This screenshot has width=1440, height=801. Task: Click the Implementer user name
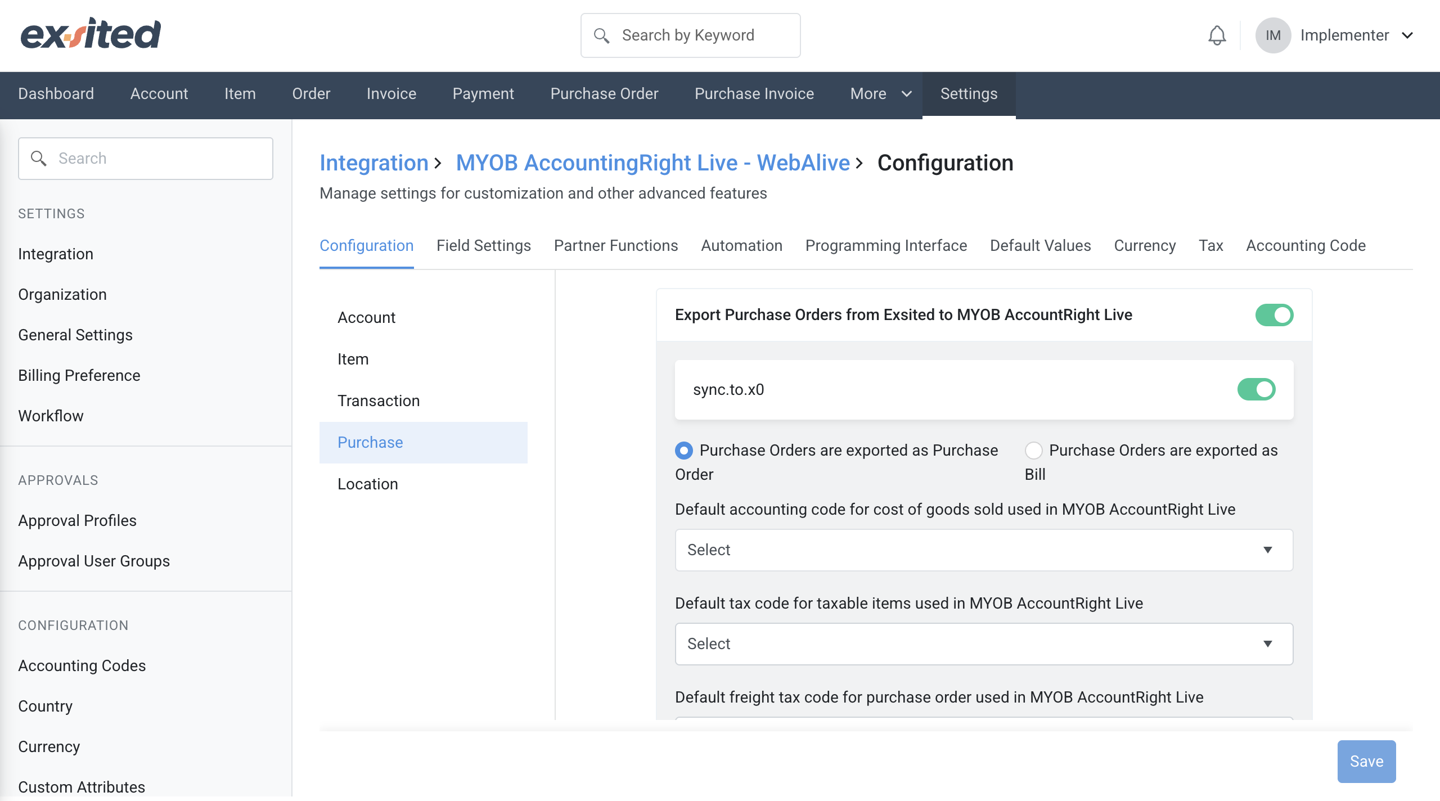click(1344, 35)
